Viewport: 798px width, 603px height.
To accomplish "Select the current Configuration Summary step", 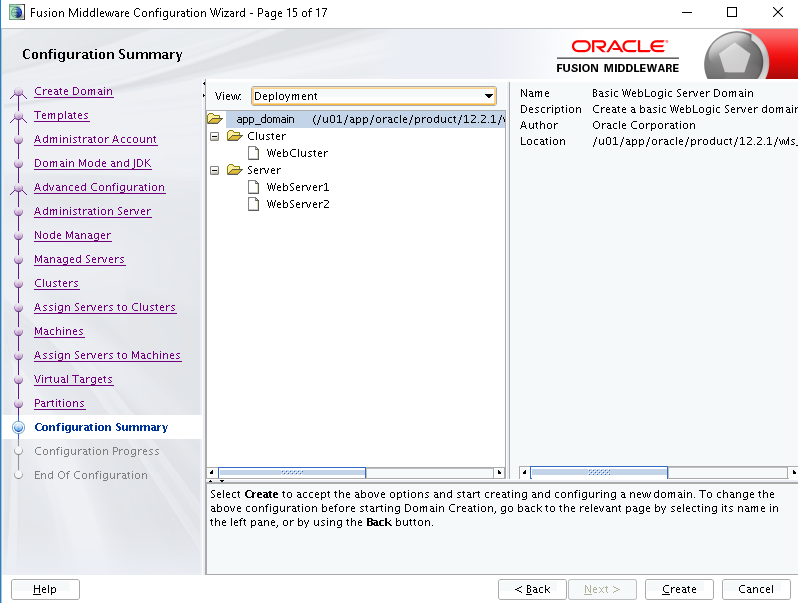I will pos(101,427).
